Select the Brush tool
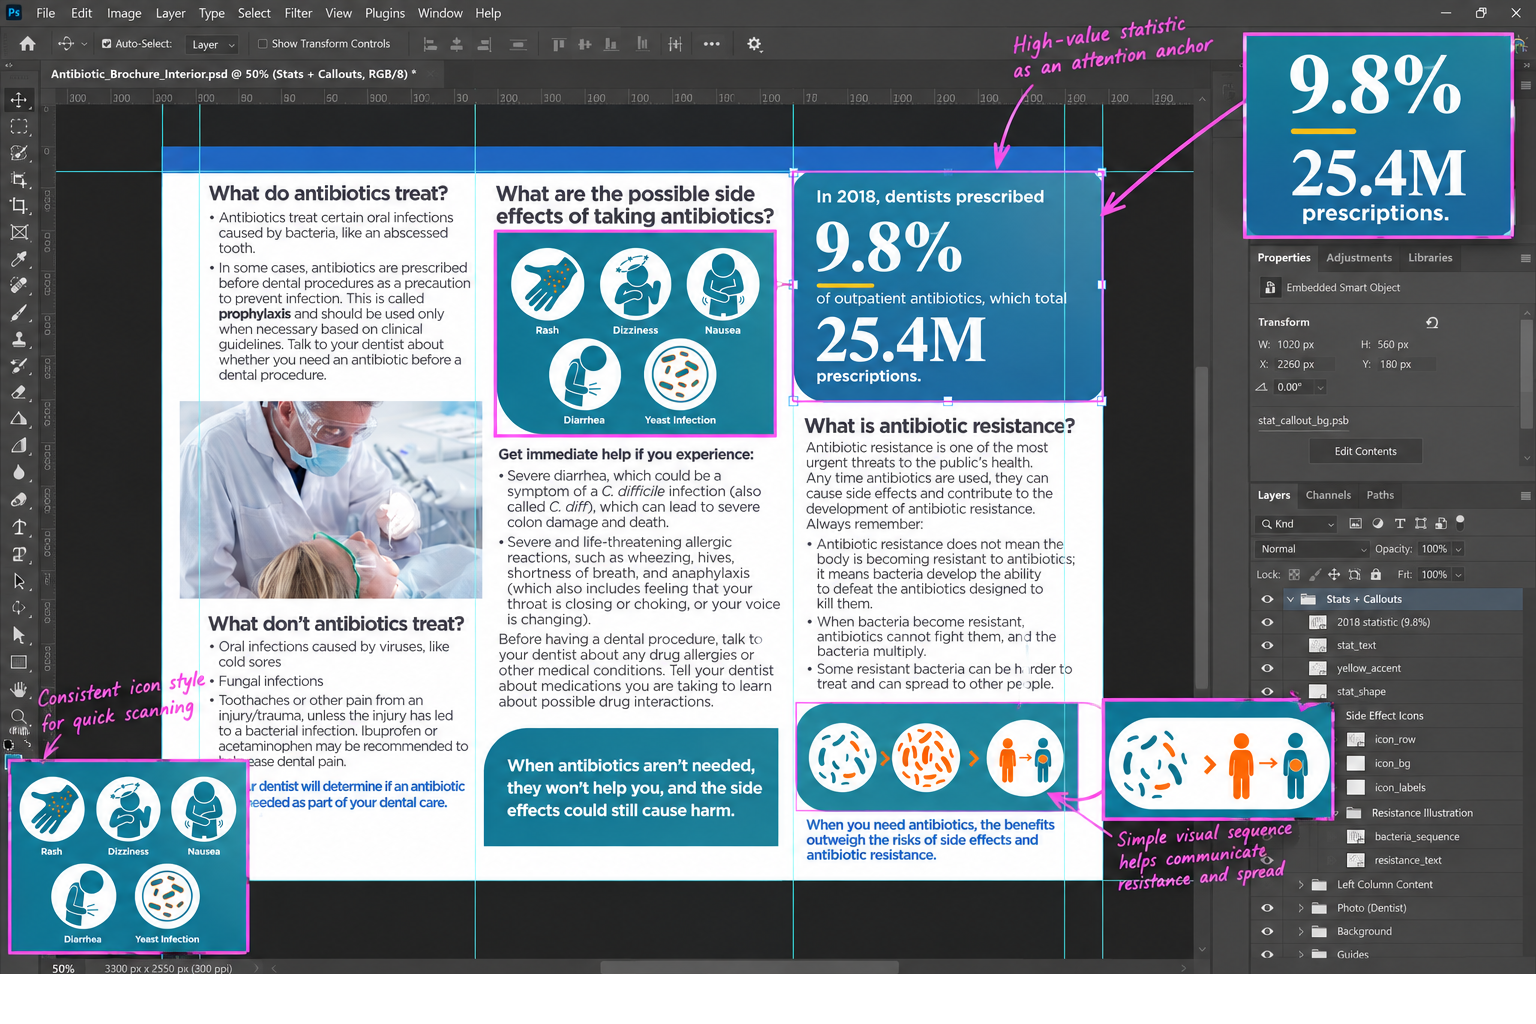 click(19, 313)
